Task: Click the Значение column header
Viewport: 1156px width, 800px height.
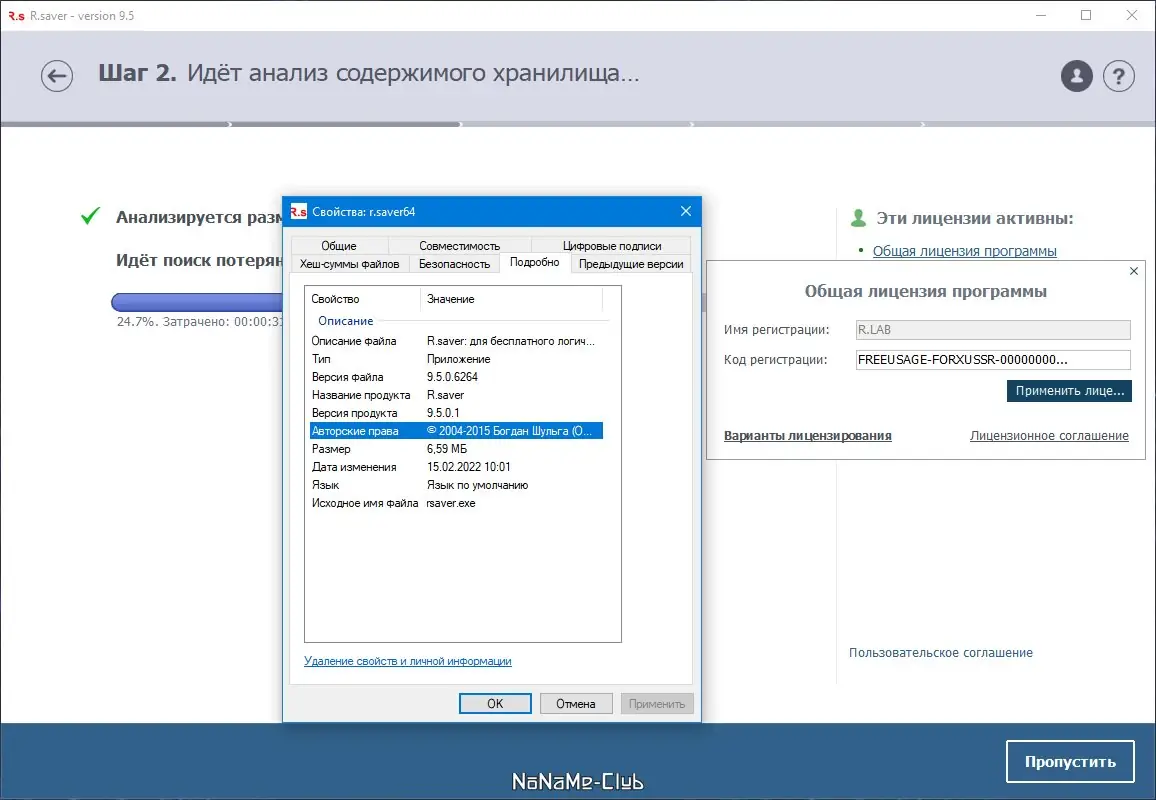Action: [512, 299]
